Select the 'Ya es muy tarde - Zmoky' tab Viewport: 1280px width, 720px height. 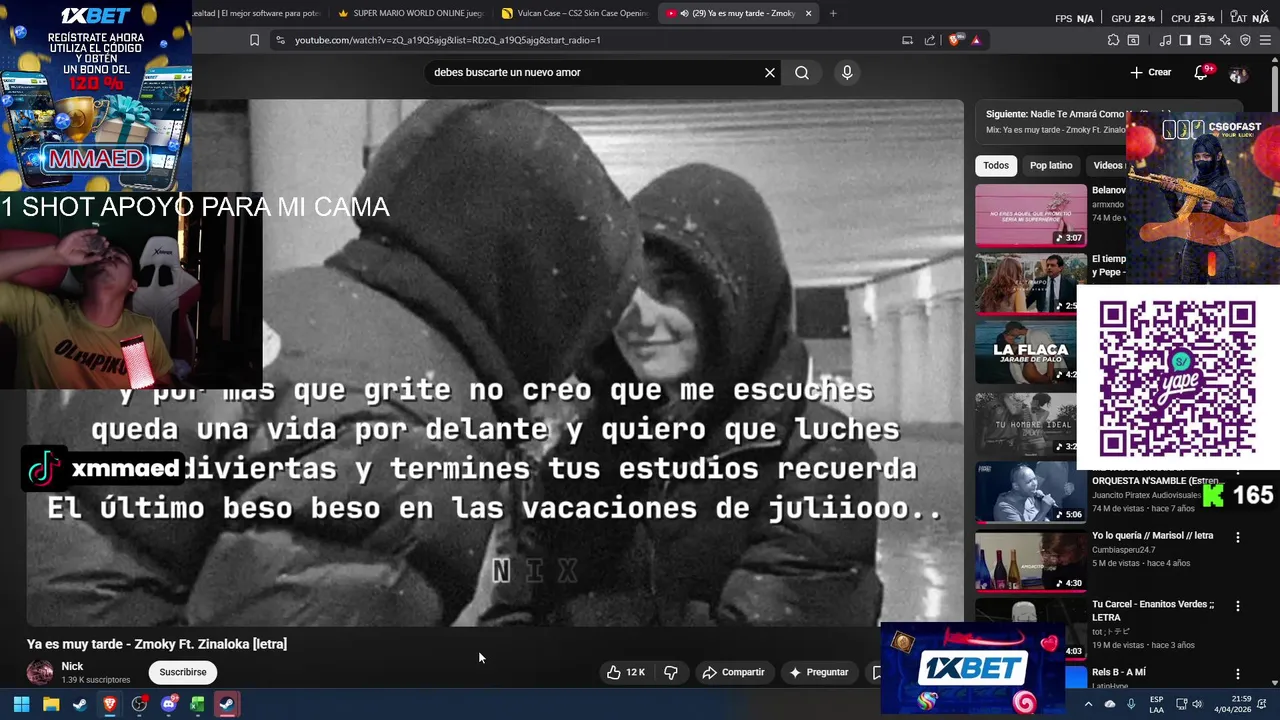[738, 13]
